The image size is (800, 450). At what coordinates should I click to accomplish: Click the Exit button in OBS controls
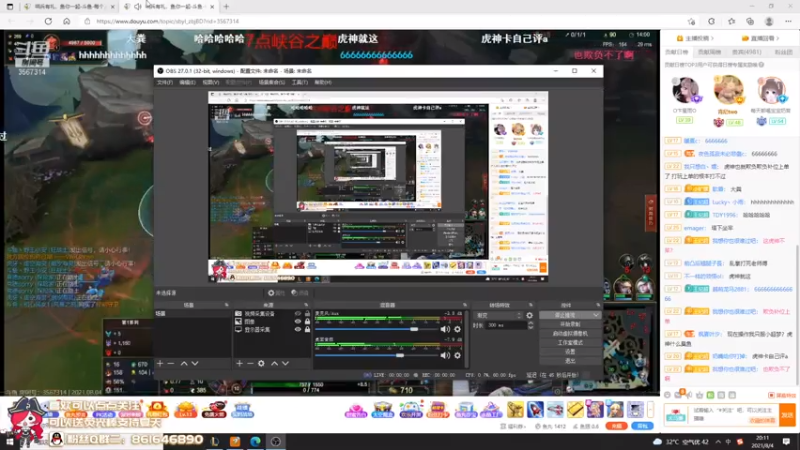570,361
